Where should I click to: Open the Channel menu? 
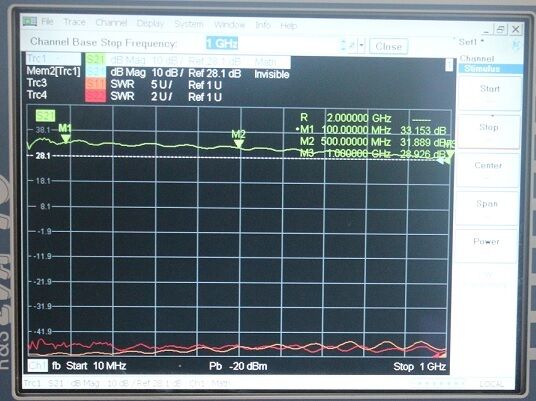coord(111,23)
